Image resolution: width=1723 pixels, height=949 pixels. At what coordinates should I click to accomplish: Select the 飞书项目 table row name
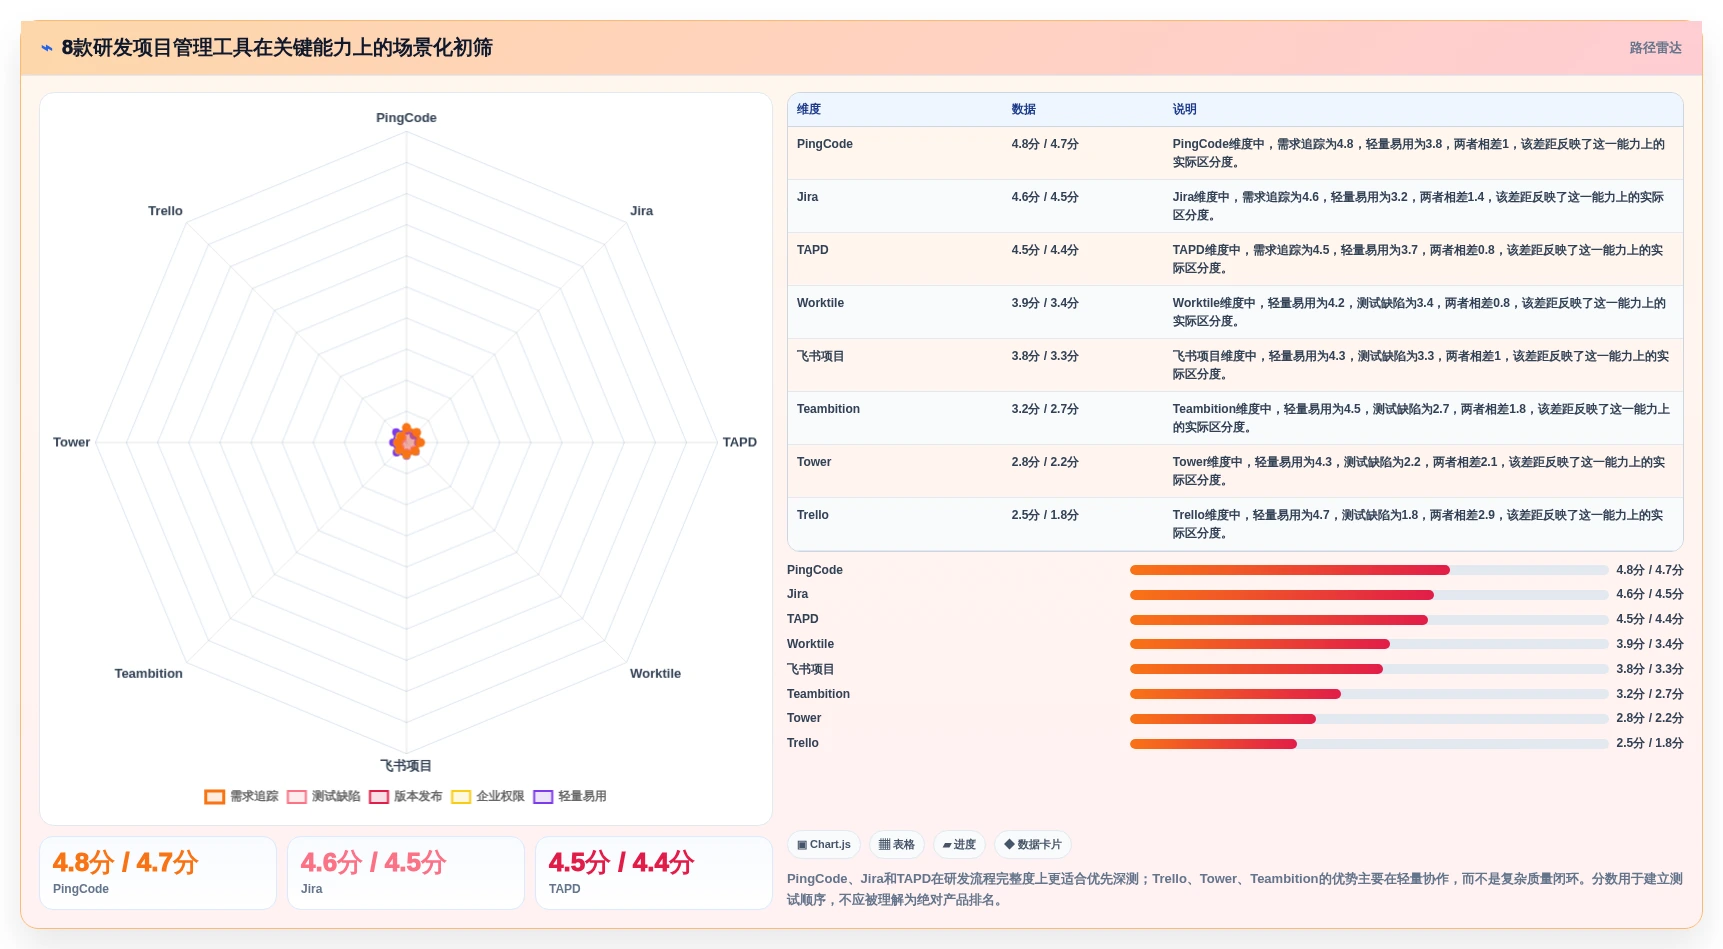tap(820, 356)
